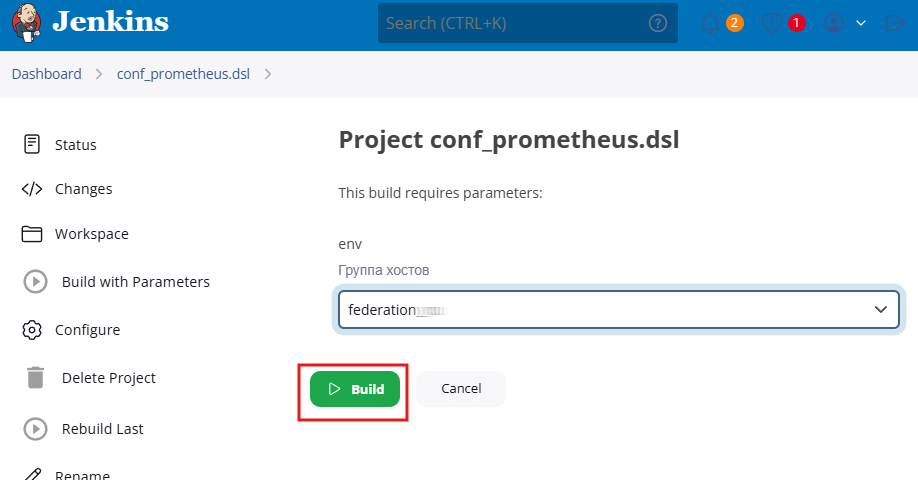Open Workspace in the side menu
918x480 pixels.
(x=91, y=234)
